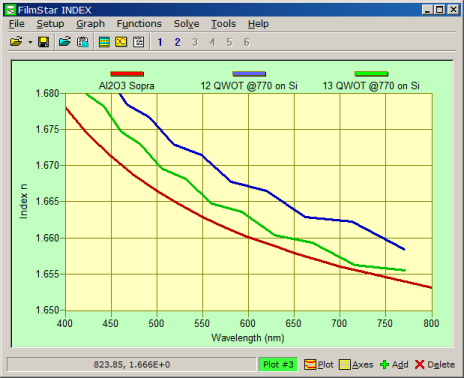Open the green table grid icon
464x378 pixels.
(x=104, y=42)
